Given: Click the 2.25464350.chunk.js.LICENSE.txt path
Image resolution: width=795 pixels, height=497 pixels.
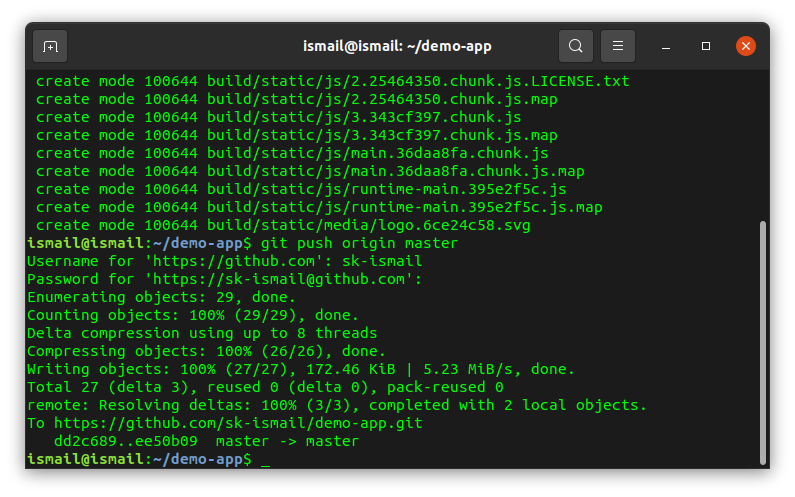Looking at the screenshot, I should tap(418, 81).
